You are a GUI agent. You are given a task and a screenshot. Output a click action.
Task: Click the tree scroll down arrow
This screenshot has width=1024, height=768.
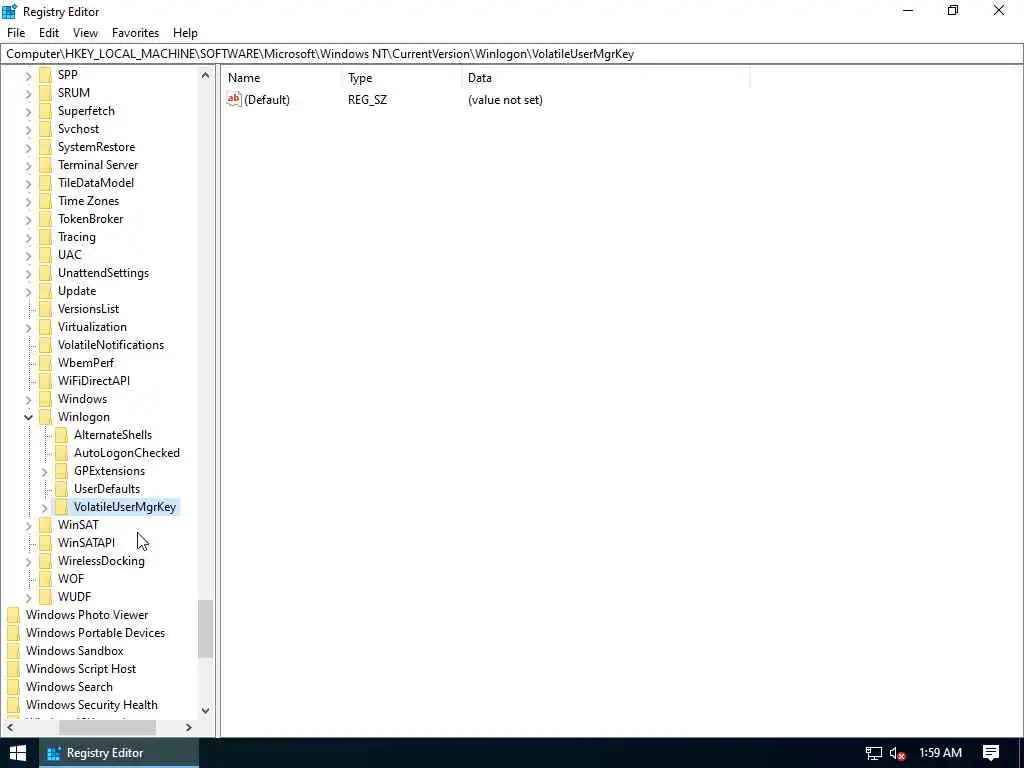(206, 711)
